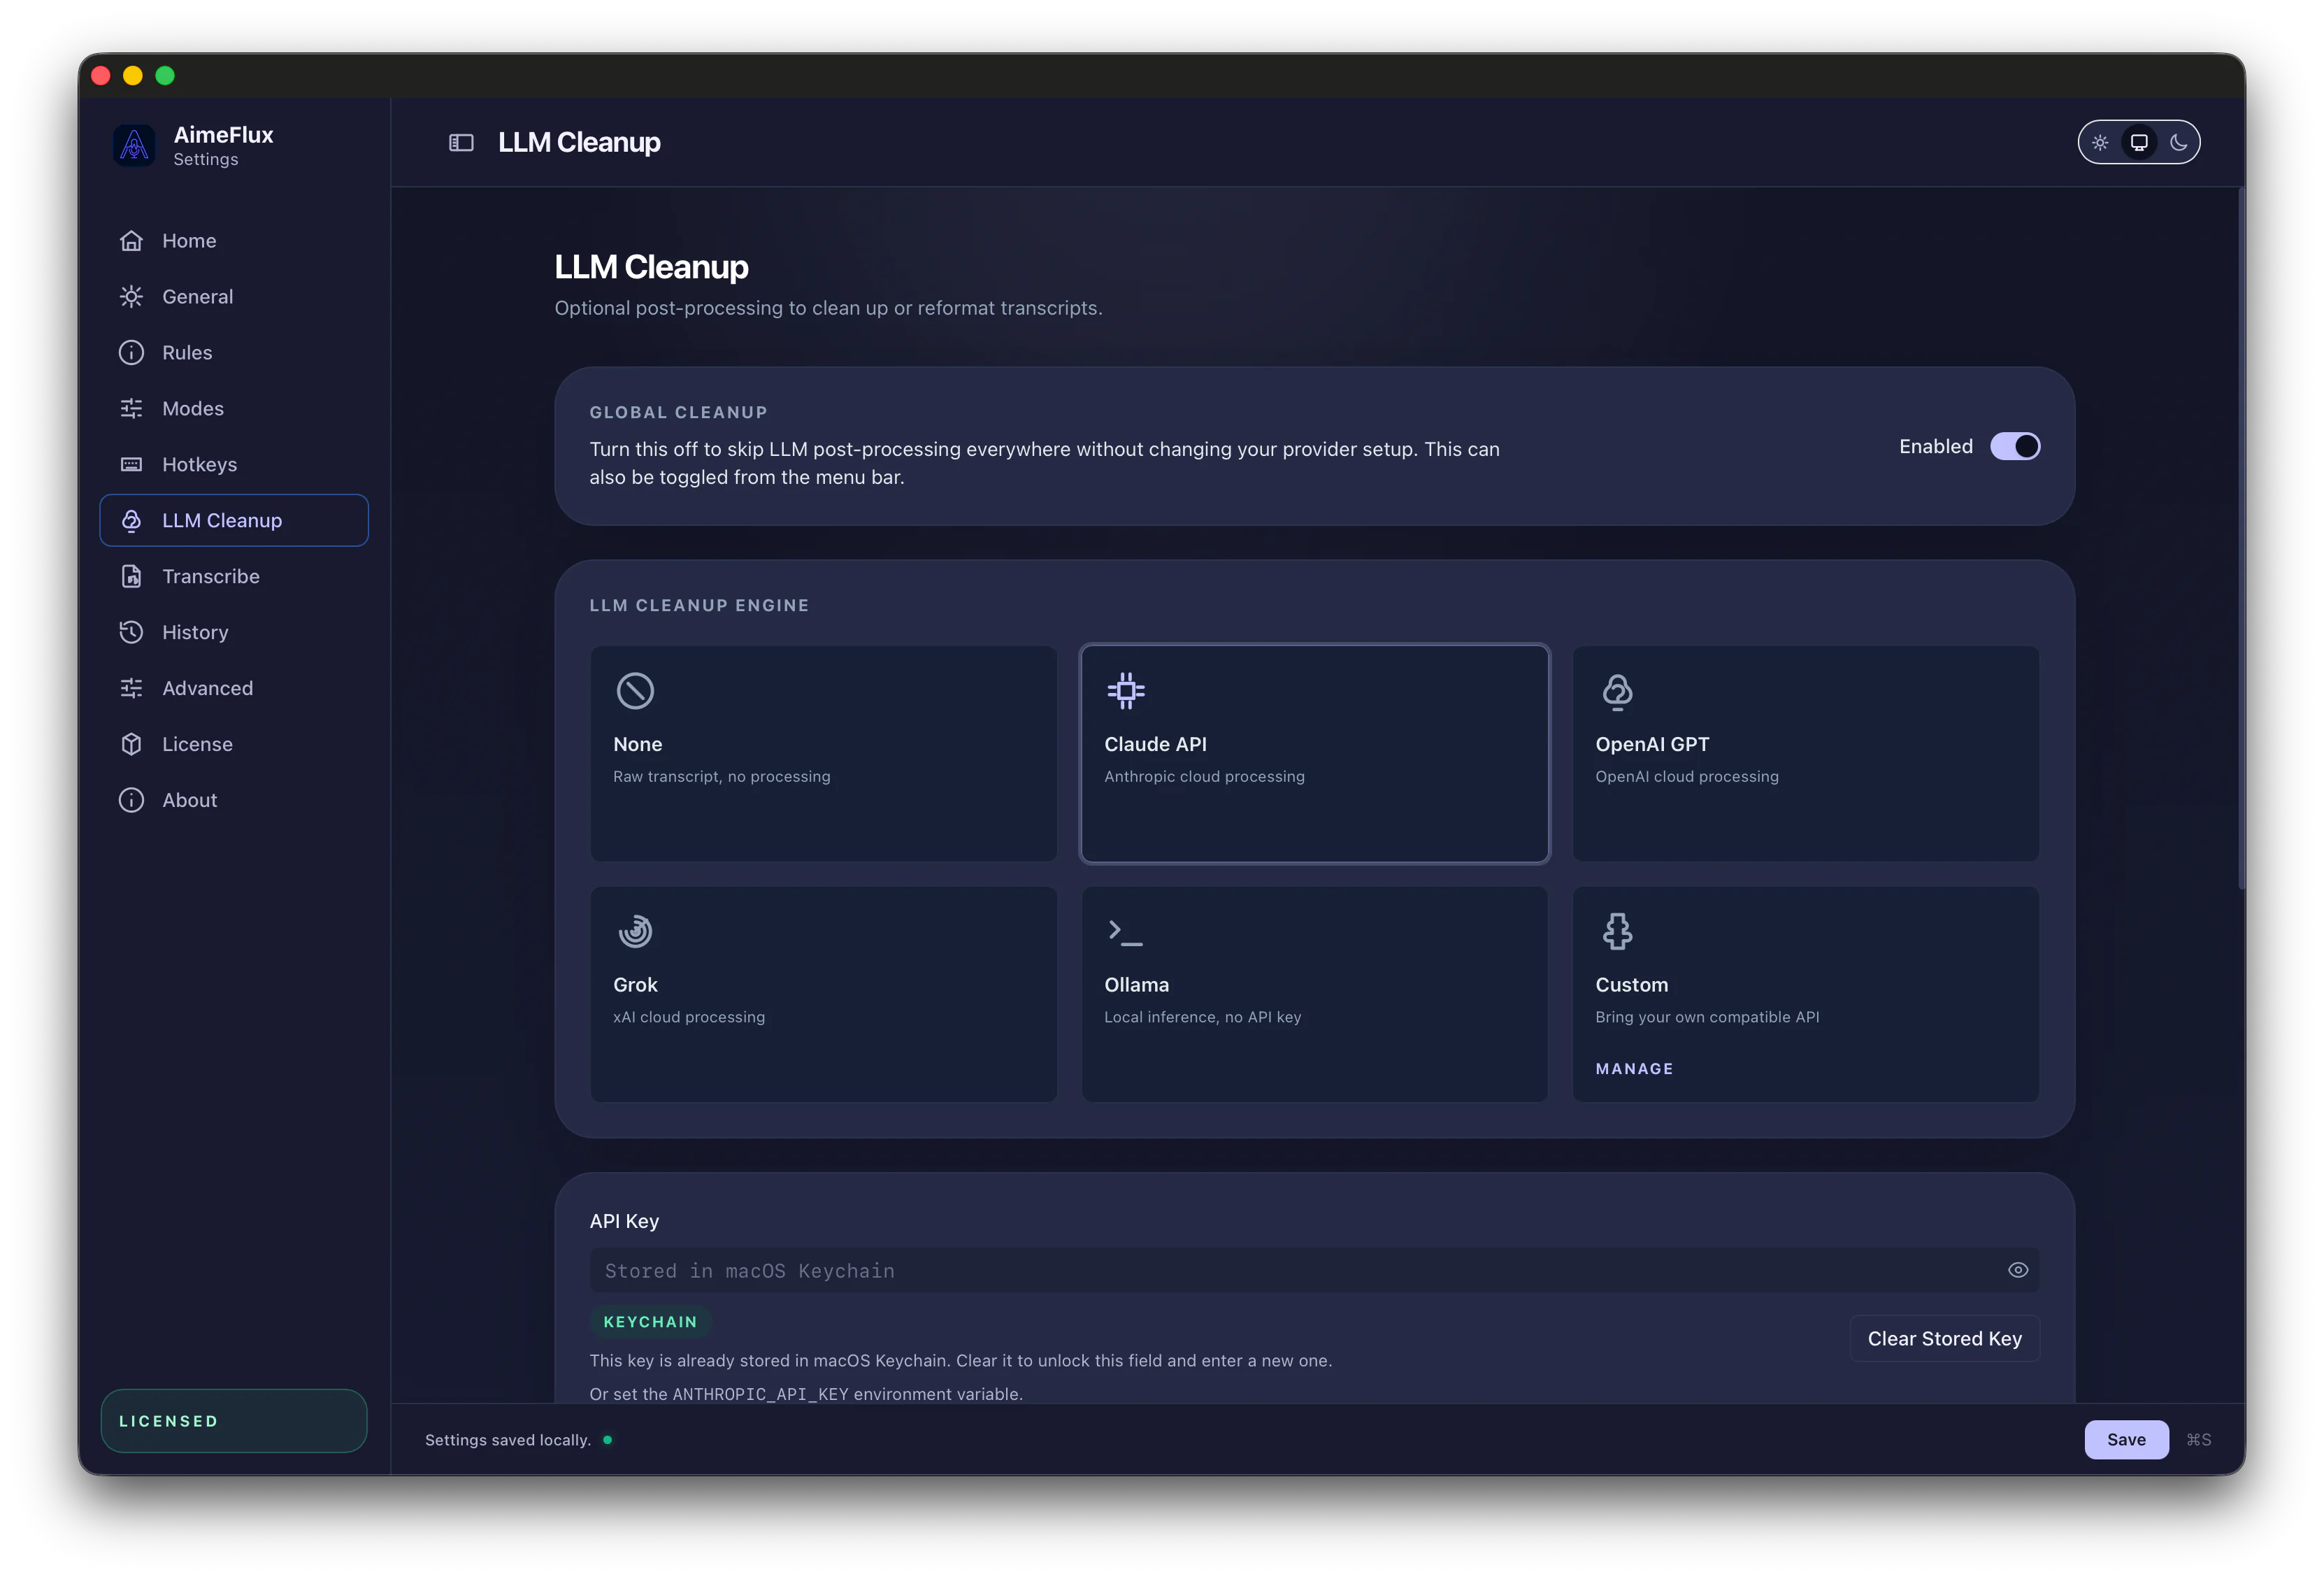The image size is (2324, 1579).
Task: Open the Transcribe page
Action: (234, 577)
